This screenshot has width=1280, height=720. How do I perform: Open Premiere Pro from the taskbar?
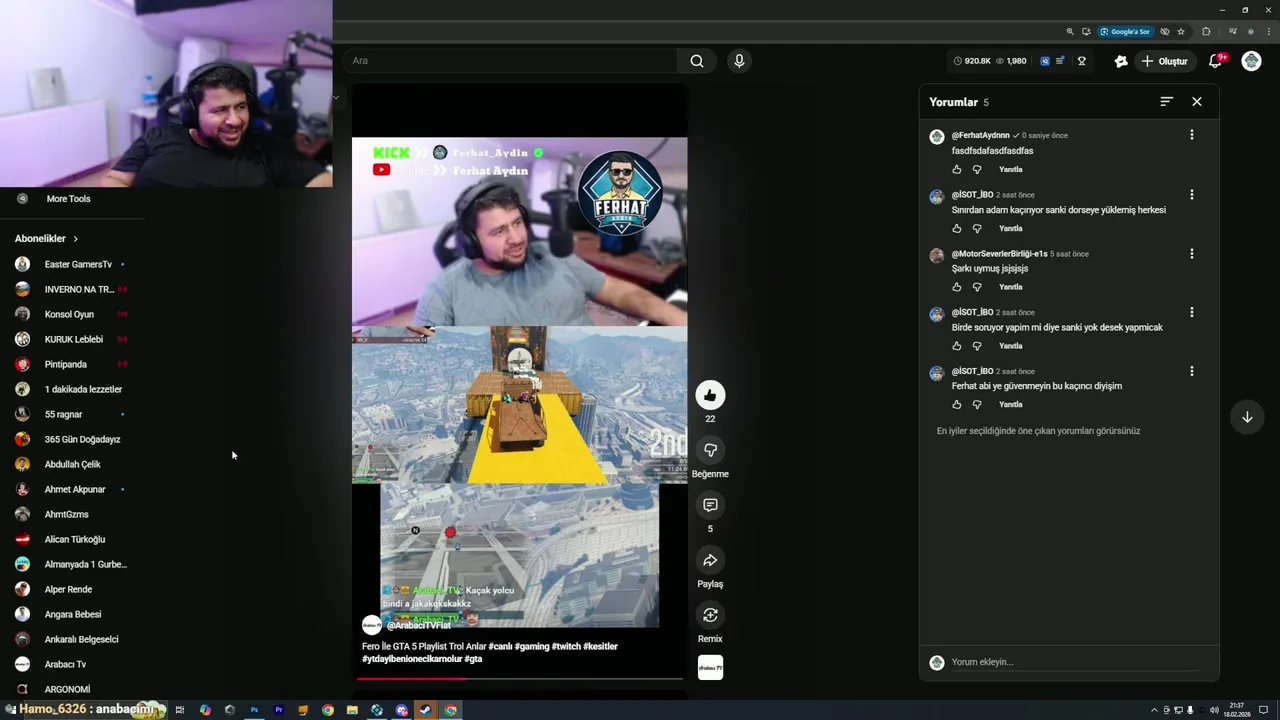point(278,710)
